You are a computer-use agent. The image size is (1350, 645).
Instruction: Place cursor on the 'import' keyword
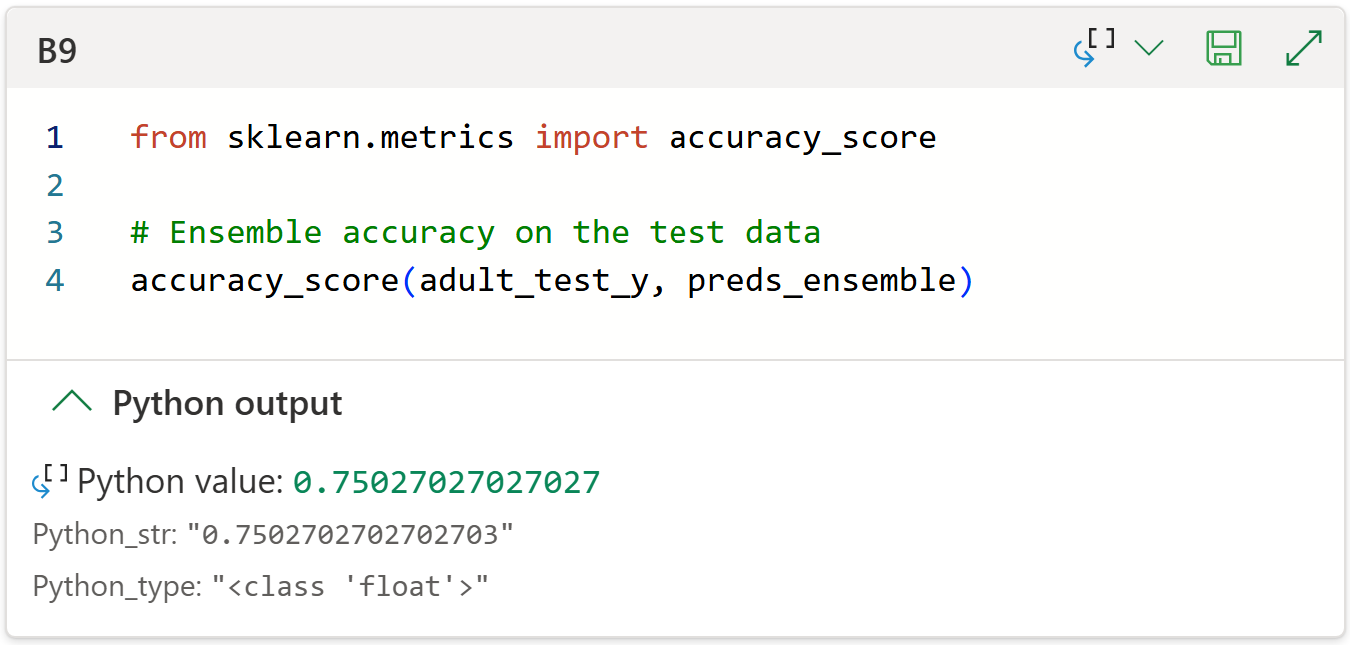591,137
